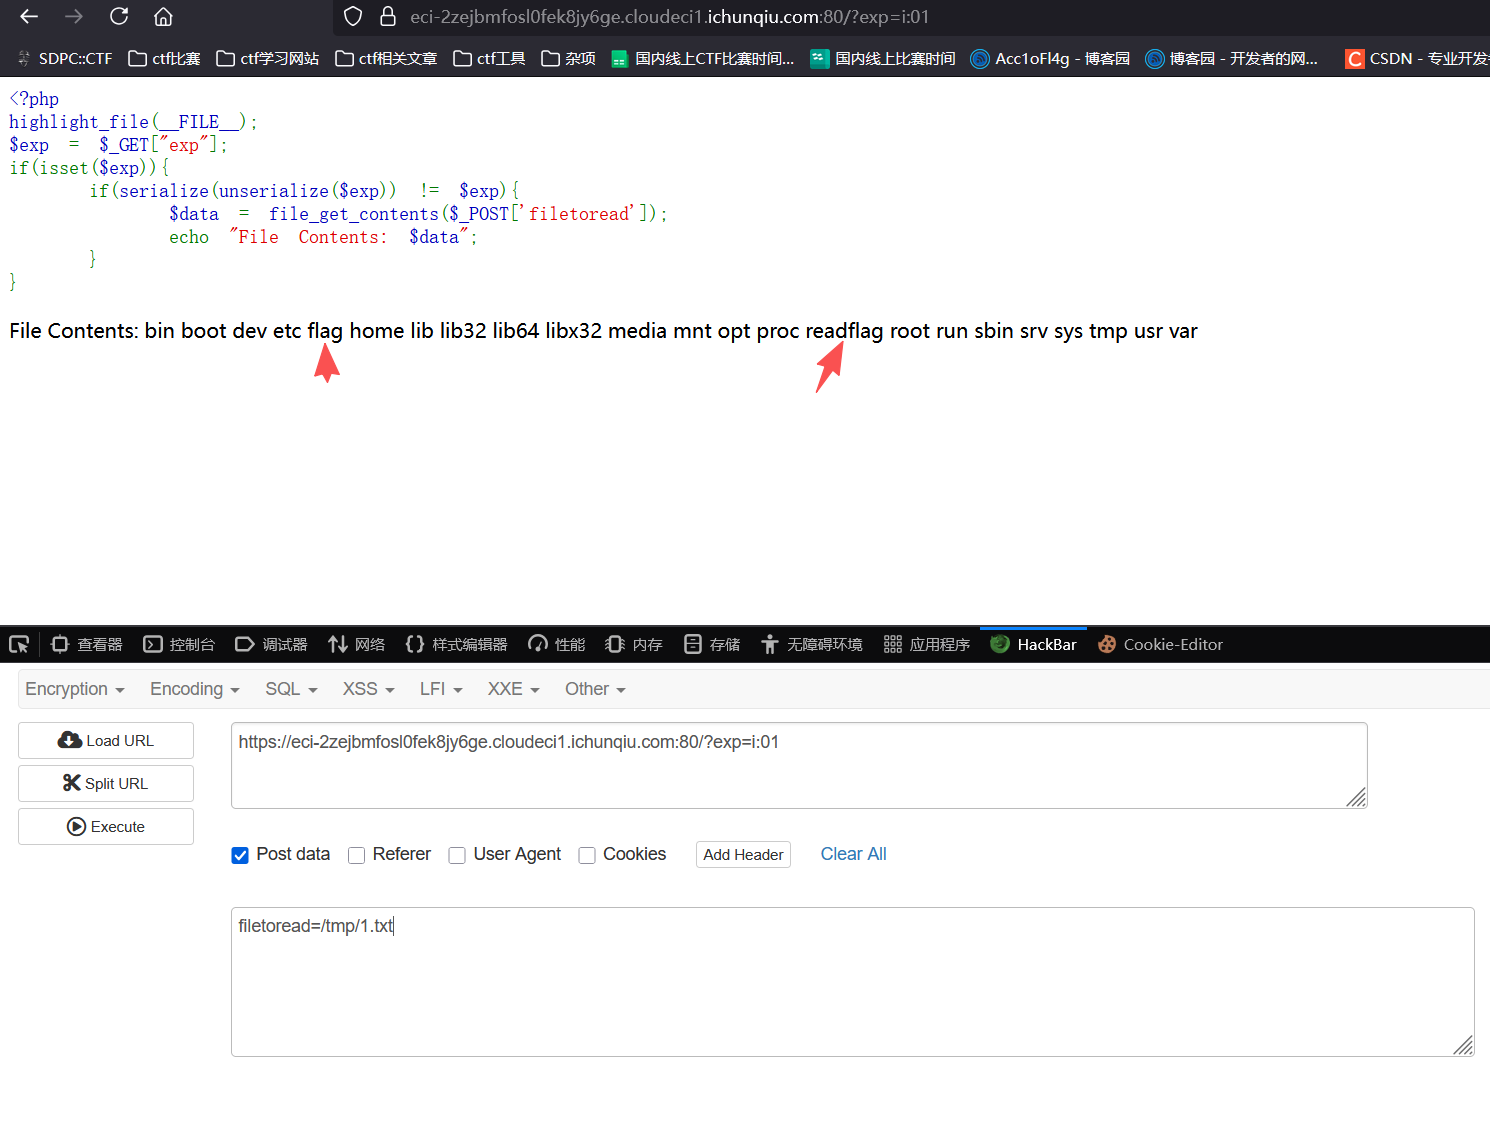Open 国内线上比赛时间 bookmark
Image resolution: width=1490 pixels, height=1139 pixels.
[x=883, y=59]
